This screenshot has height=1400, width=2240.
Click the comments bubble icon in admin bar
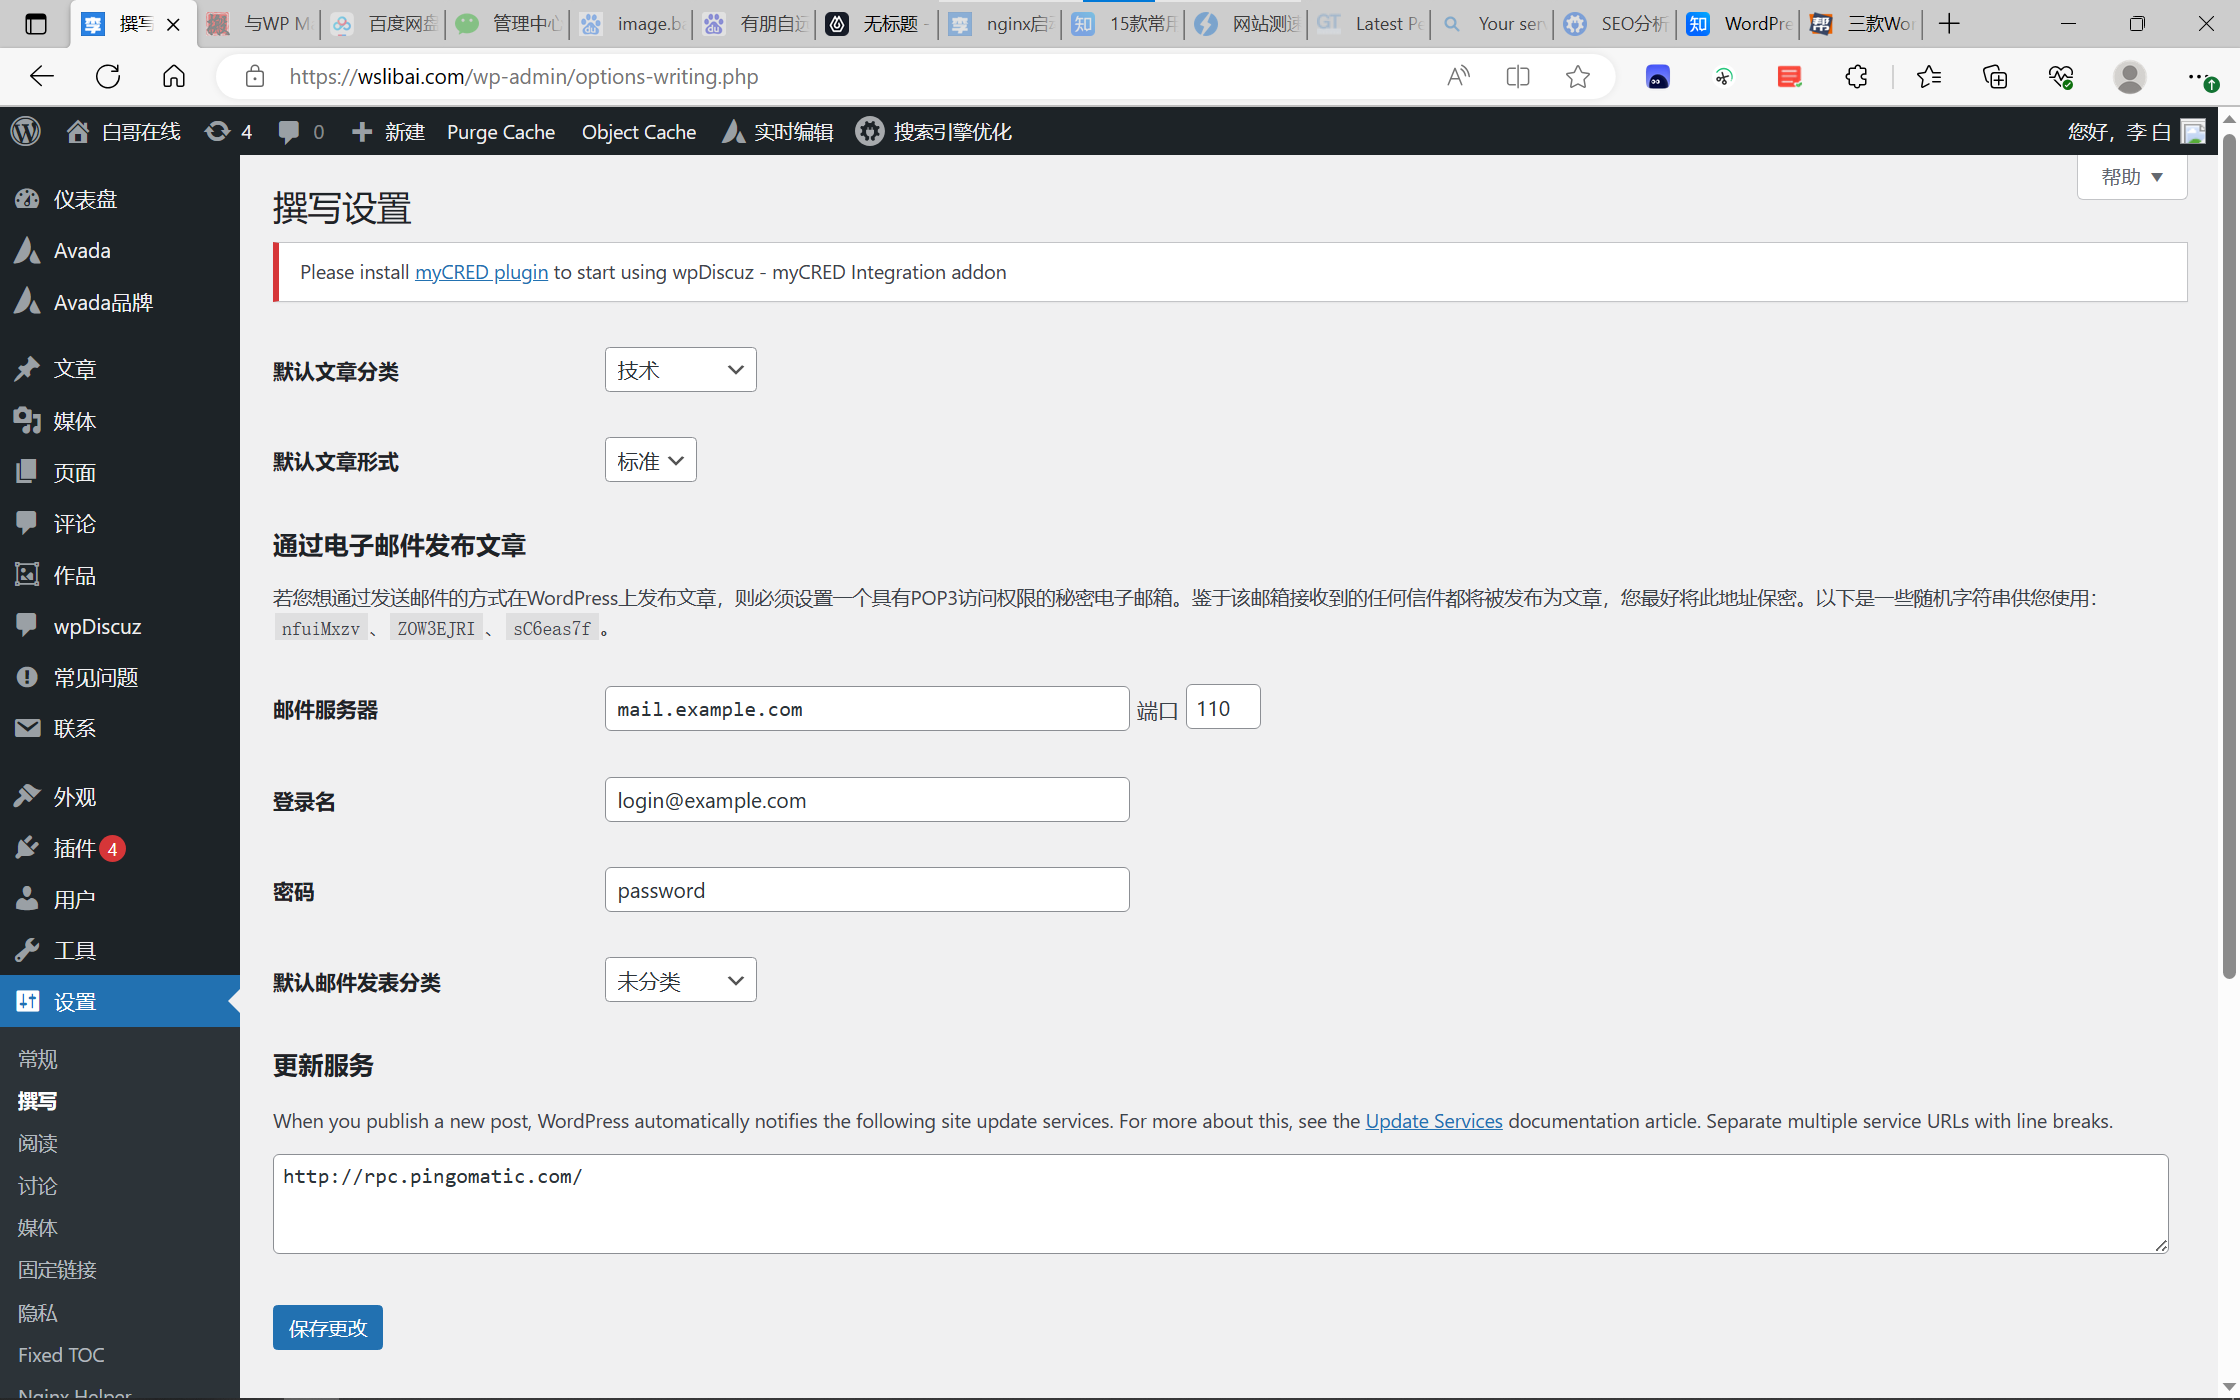289,131
